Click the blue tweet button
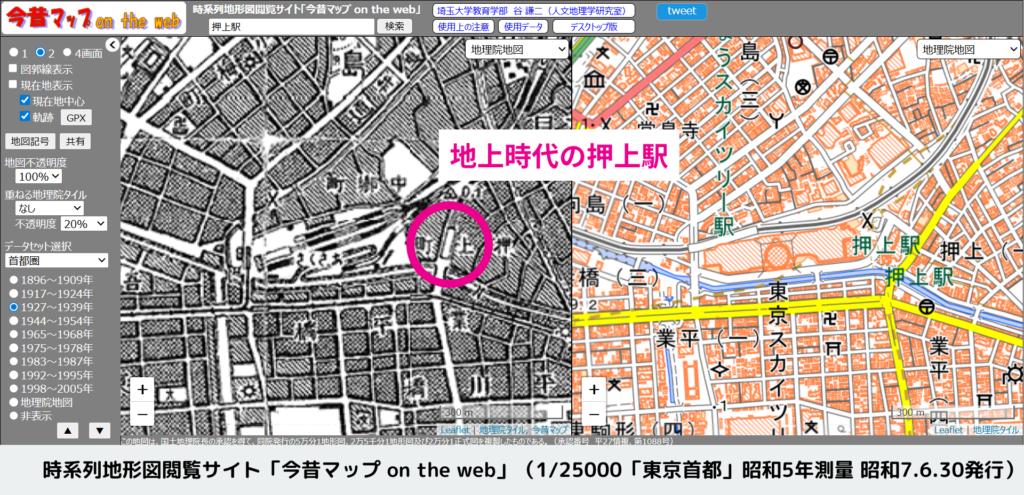The width and height of the screenshot is (1024, 495). (681, 12)
